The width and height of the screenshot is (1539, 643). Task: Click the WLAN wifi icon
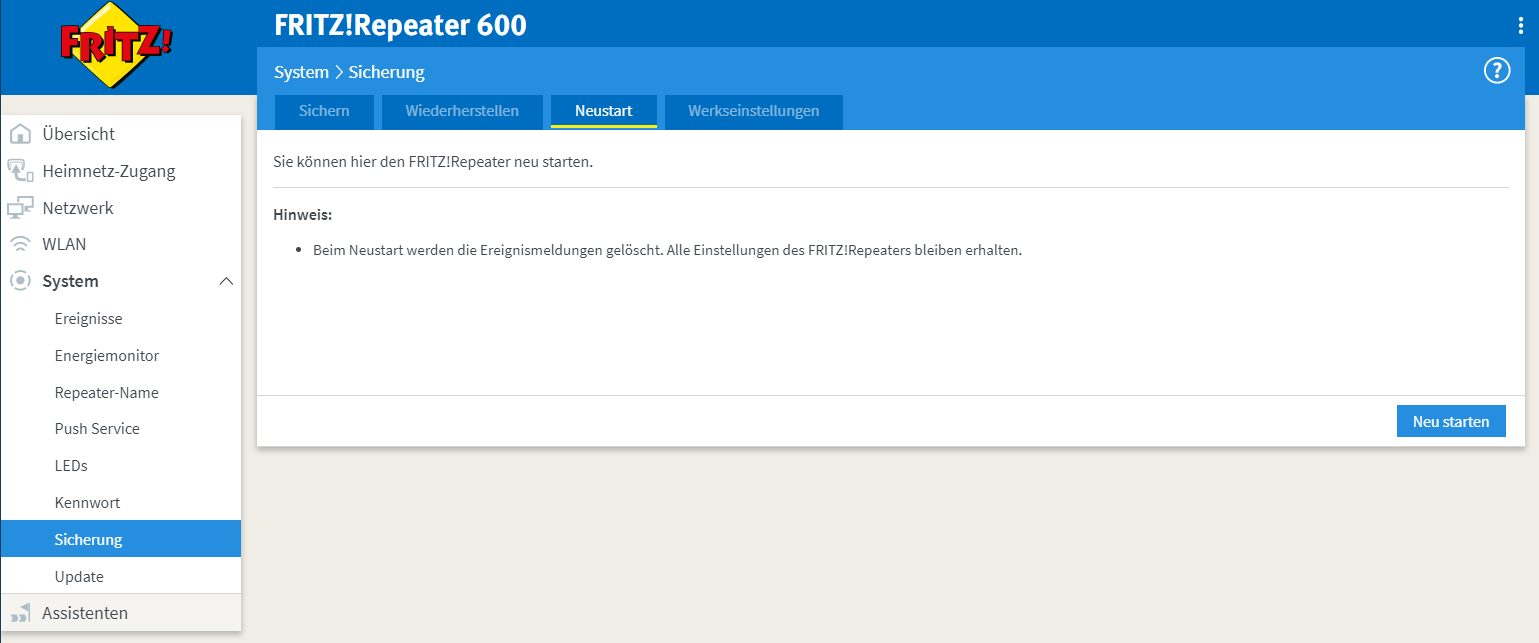coord(20,245)
